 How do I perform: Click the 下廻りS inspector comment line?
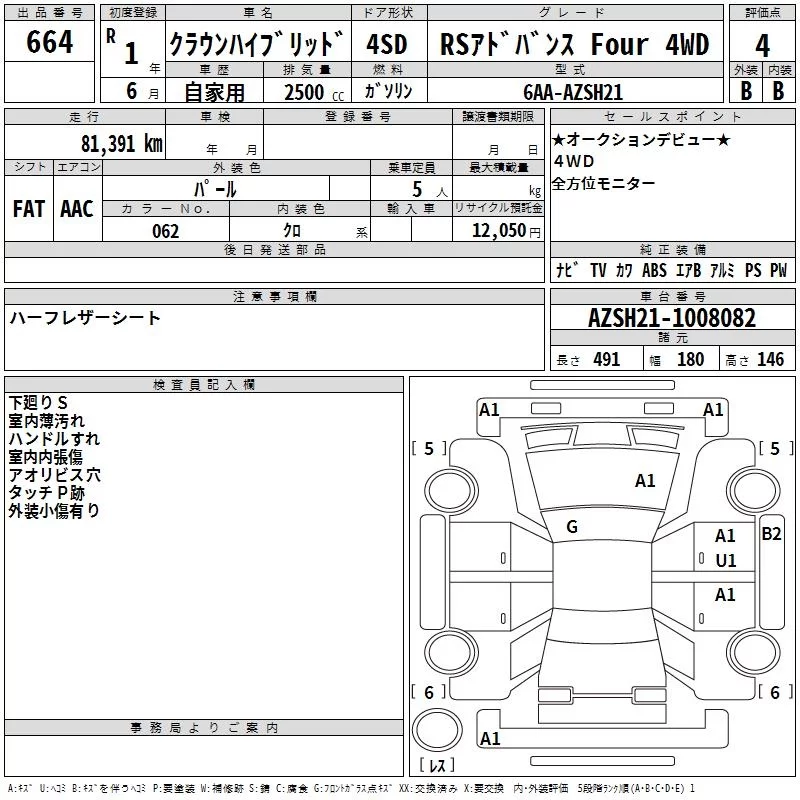pos(38,403)
